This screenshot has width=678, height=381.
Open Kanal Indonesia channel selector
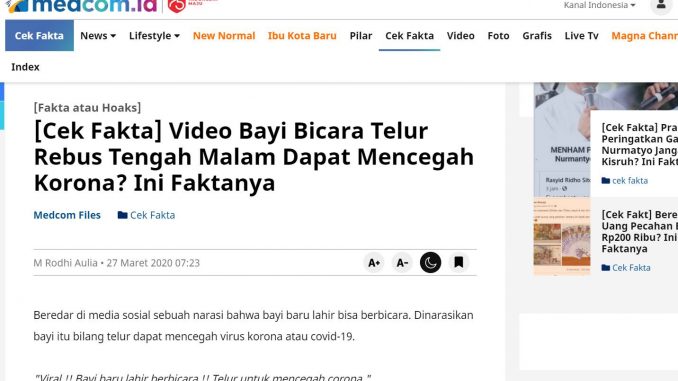pos(599,5)
